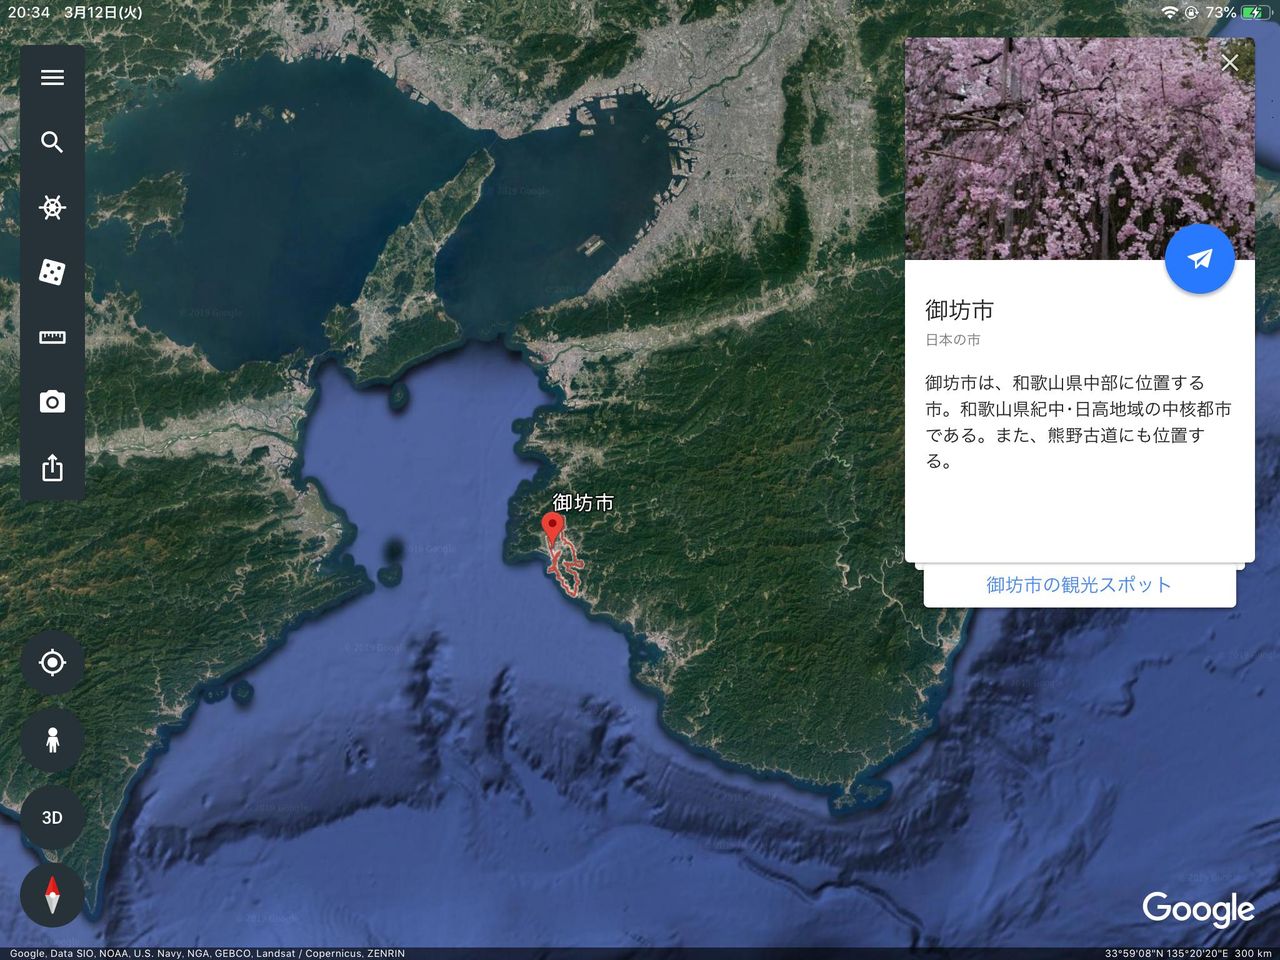Screen dimensions: 1280x960
Task: Click the cherry blossom photo thumbnail
Action: [x=1079, y=149]
